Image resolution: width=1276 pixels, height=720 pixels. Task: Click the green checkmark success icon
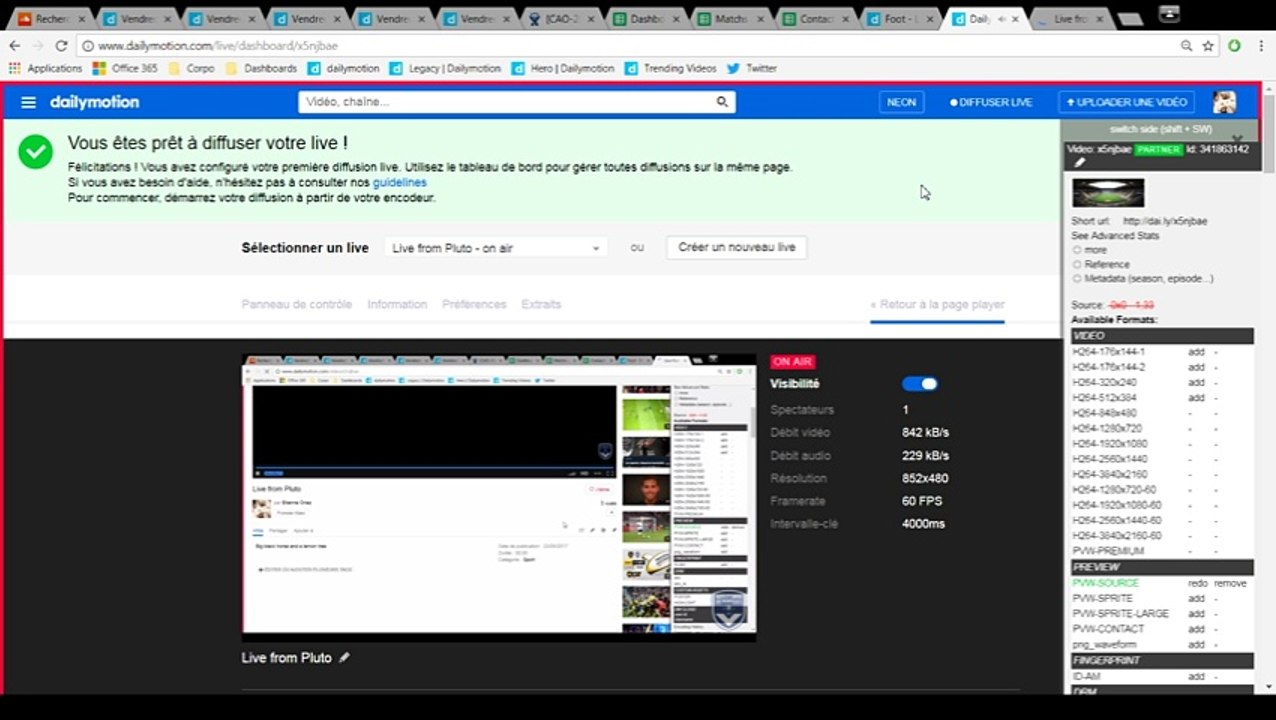point(35,152)
